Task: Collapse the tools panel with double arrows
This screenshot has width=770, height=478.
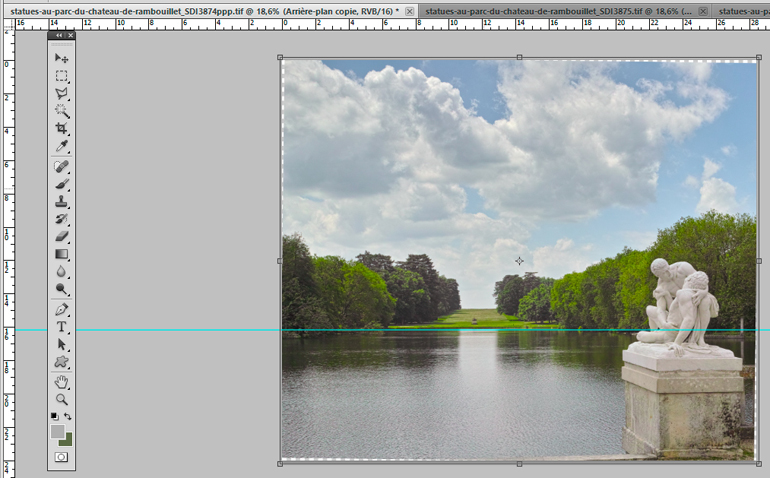Action: (59, 35)
